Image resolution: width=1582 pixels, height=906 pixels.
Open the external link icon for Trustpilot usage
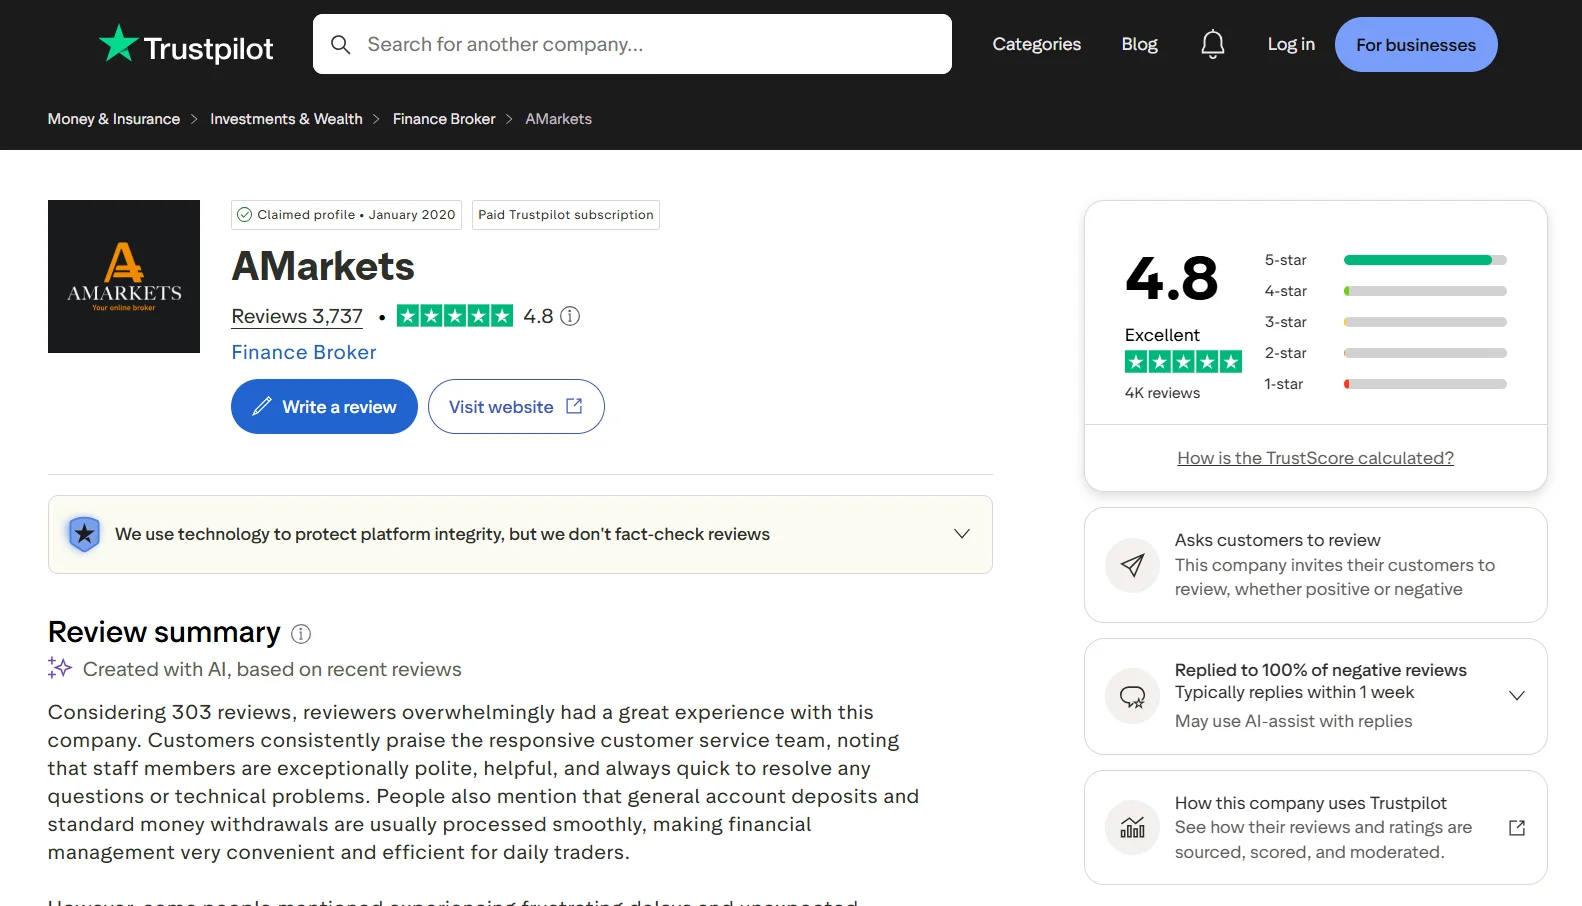click(1517, 828)
